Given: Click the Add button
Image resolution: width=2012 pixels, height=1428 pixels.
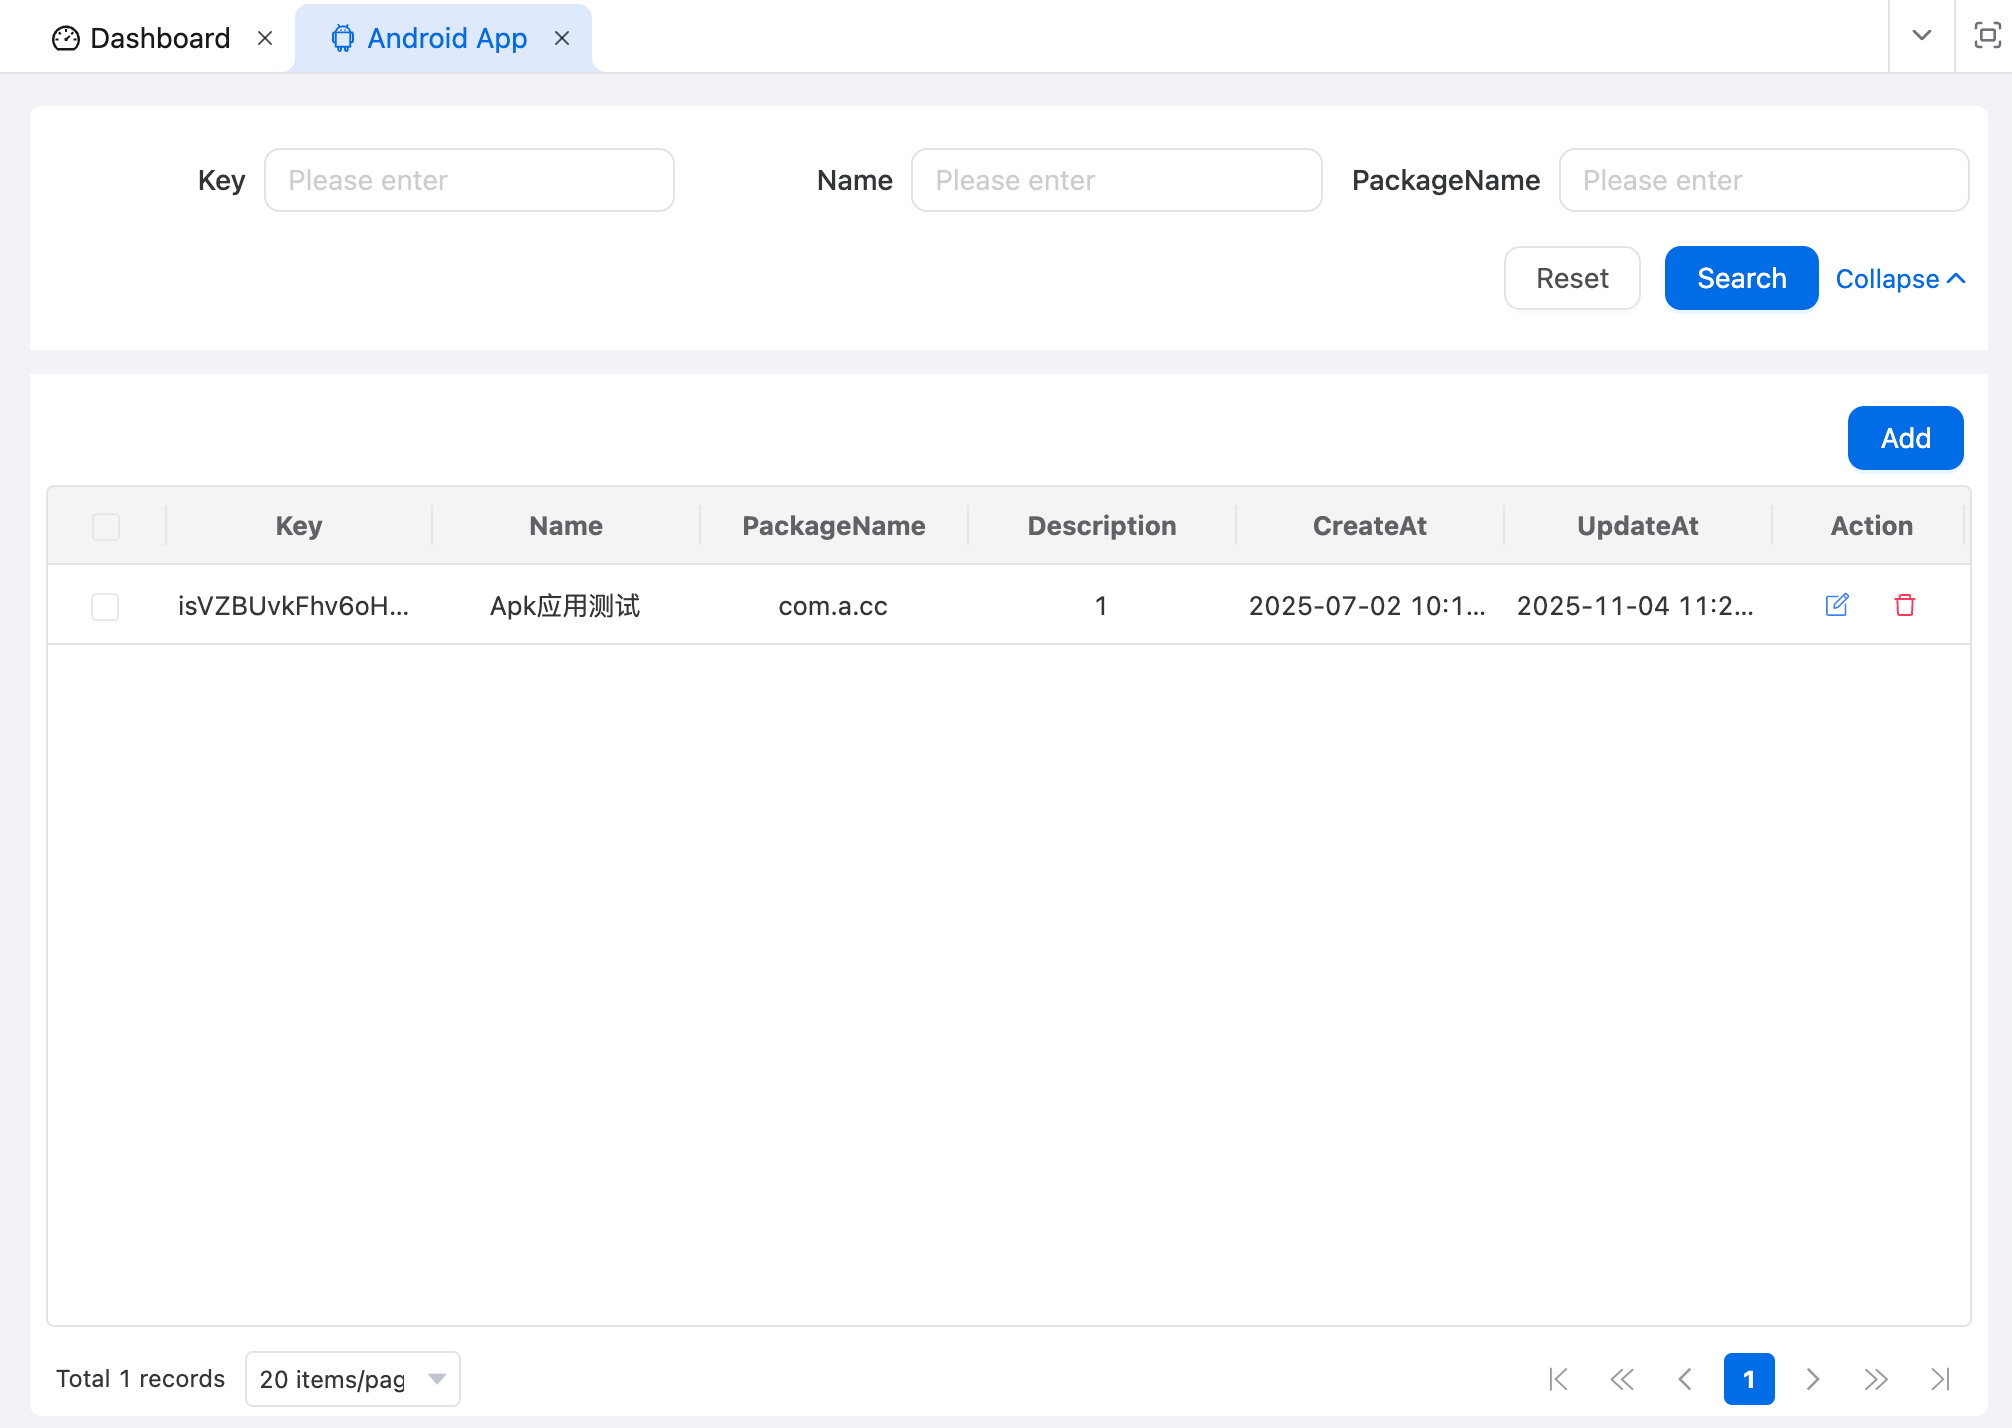Looking at the screenshot, I should [1905, 438].
